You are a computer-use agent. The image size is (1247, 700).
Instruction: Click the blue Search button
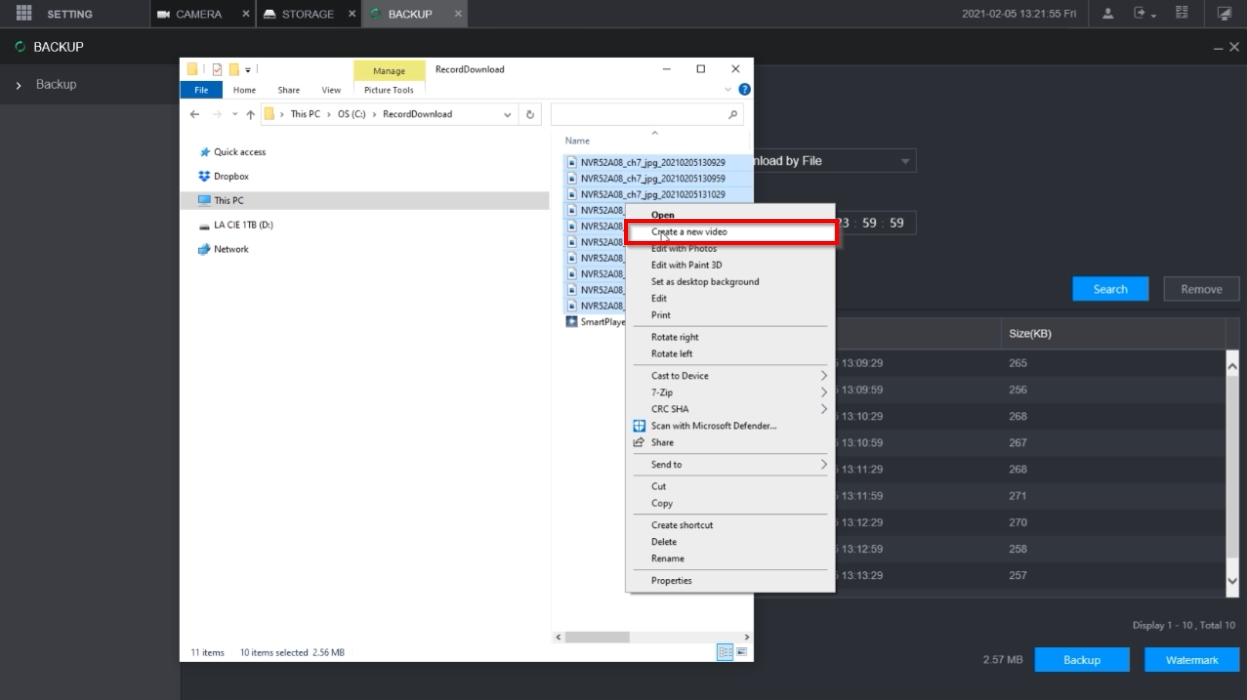tap(1110, 289)
